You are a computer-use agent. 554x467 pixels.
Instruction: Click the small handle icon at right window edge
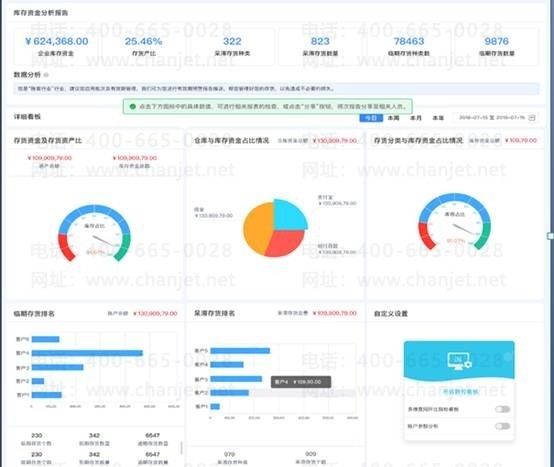coord(550,236)
